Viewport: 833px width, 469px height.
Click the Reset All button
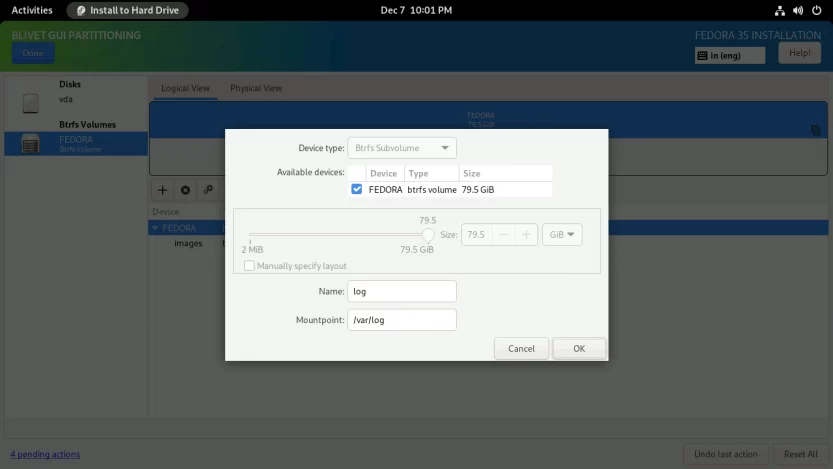point(801,454)
